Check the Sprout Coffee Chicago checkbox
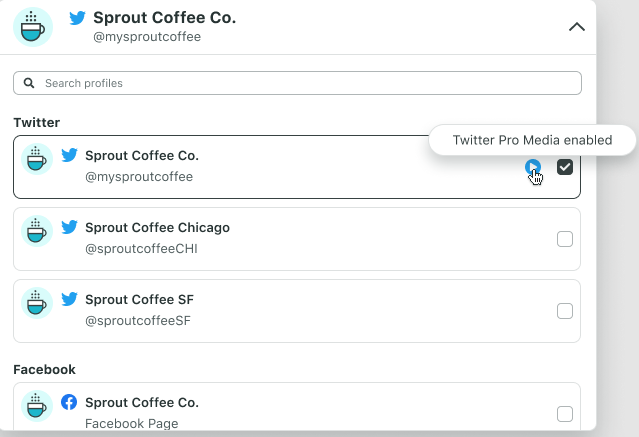The image size is (639, 437). [x=565, y=239]
